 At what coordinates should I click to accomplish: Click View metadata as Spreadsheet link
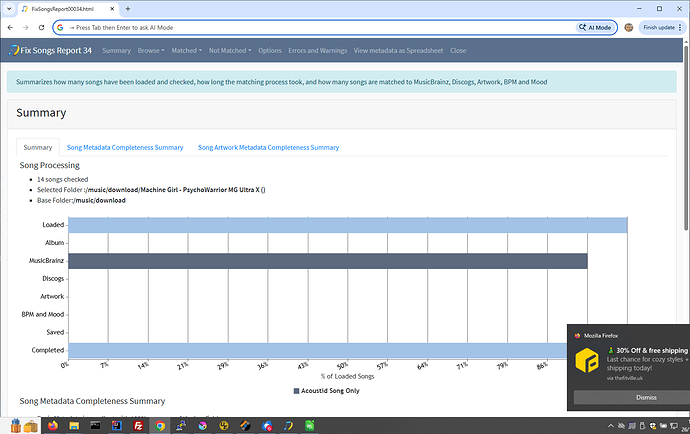coord(398,50)
